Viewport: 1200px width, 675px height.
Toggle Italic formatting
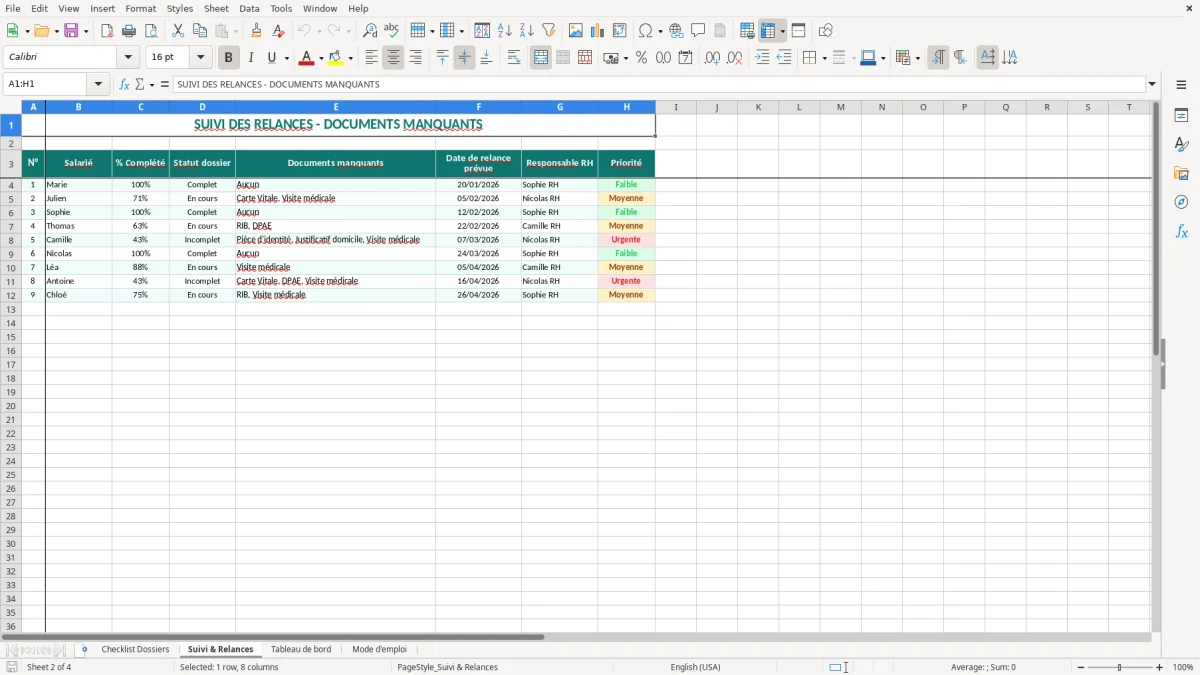pyautogui.click(x=251, y=58)
